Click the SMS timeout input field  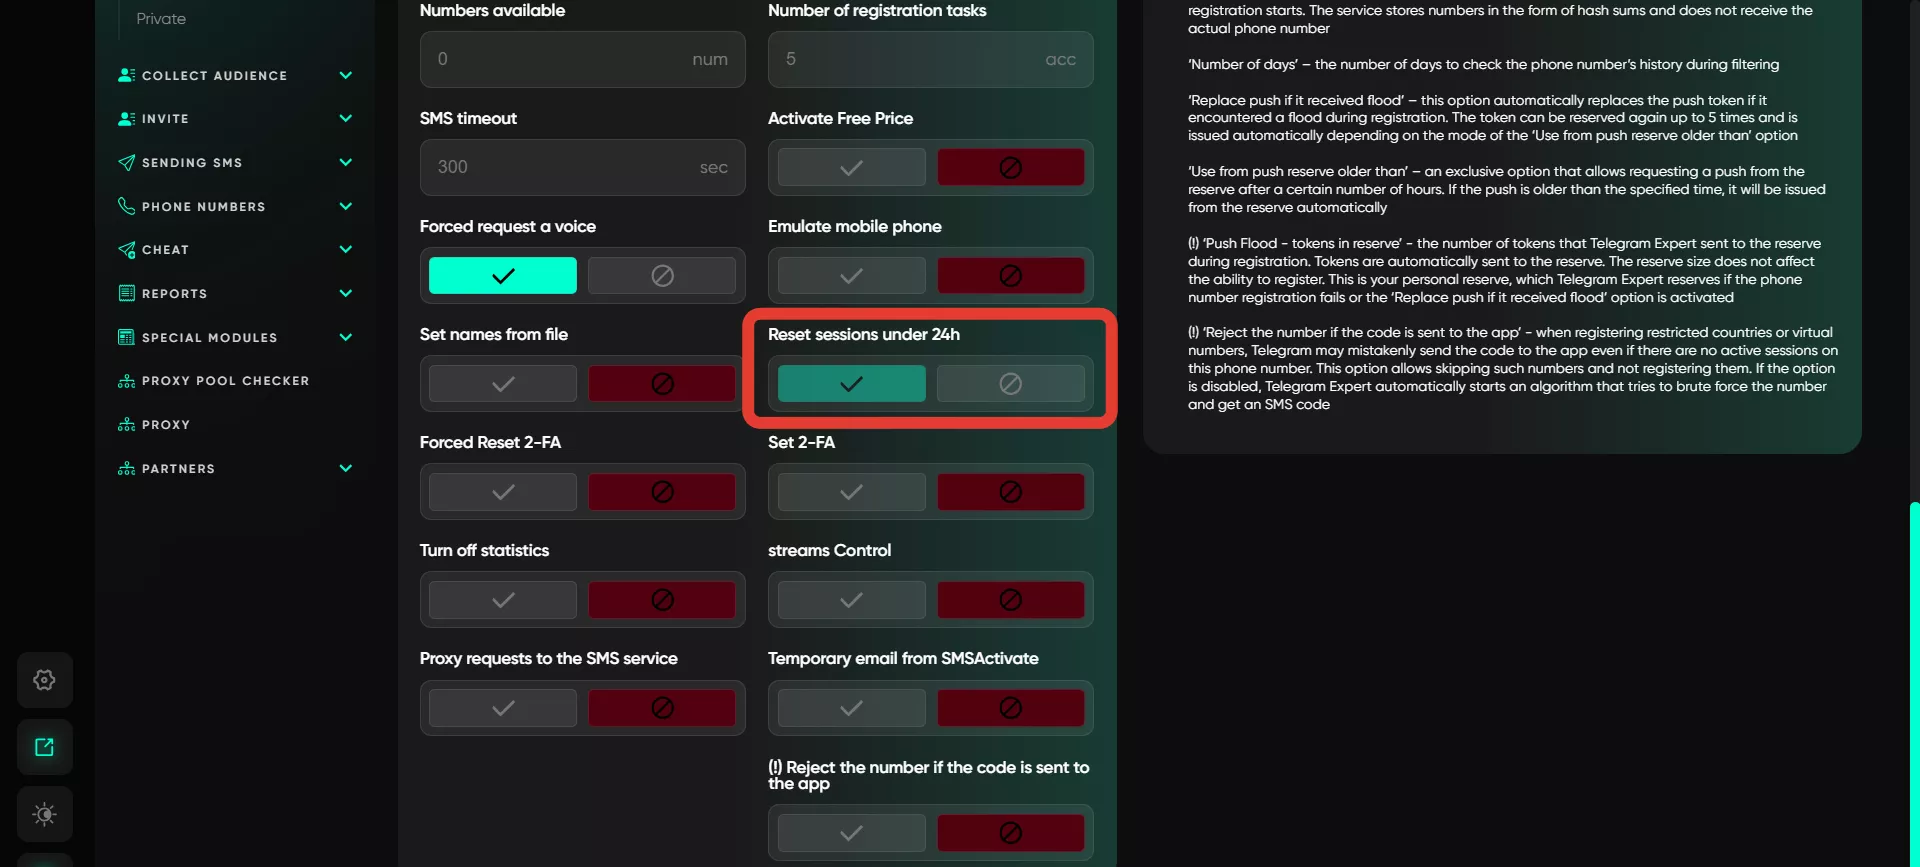tap(582, 167)
